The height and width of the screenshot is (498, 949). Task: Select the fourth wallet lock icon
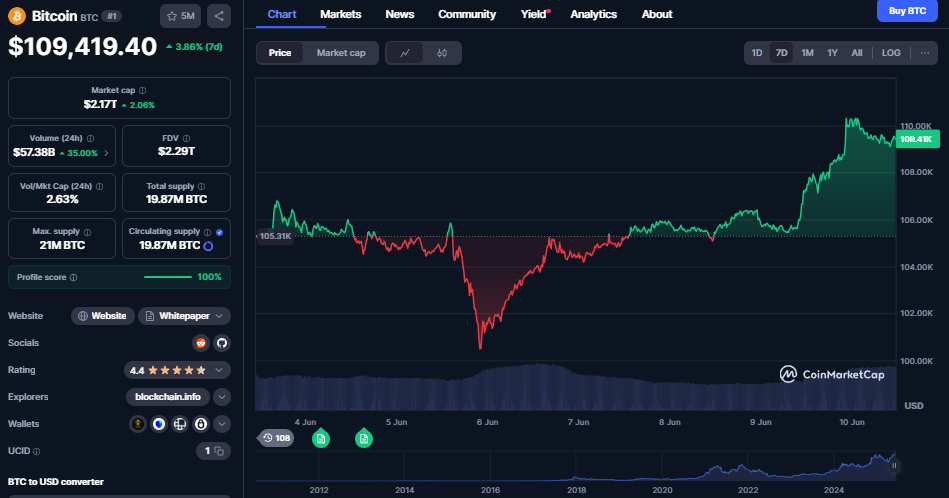pyautogui.click(x=201, y=424)
